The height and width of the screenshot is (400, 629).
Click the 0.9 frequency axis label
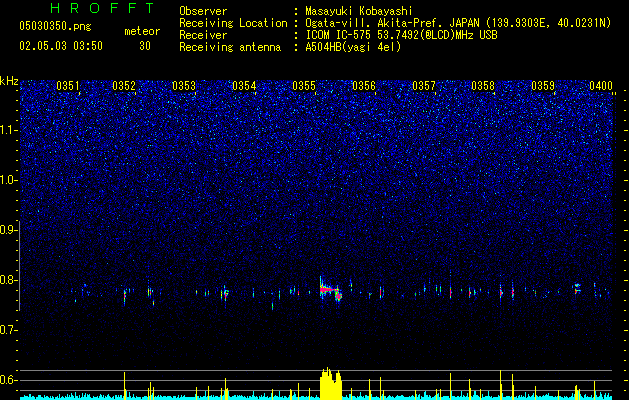pyautogui.click(x=8, y=230)
